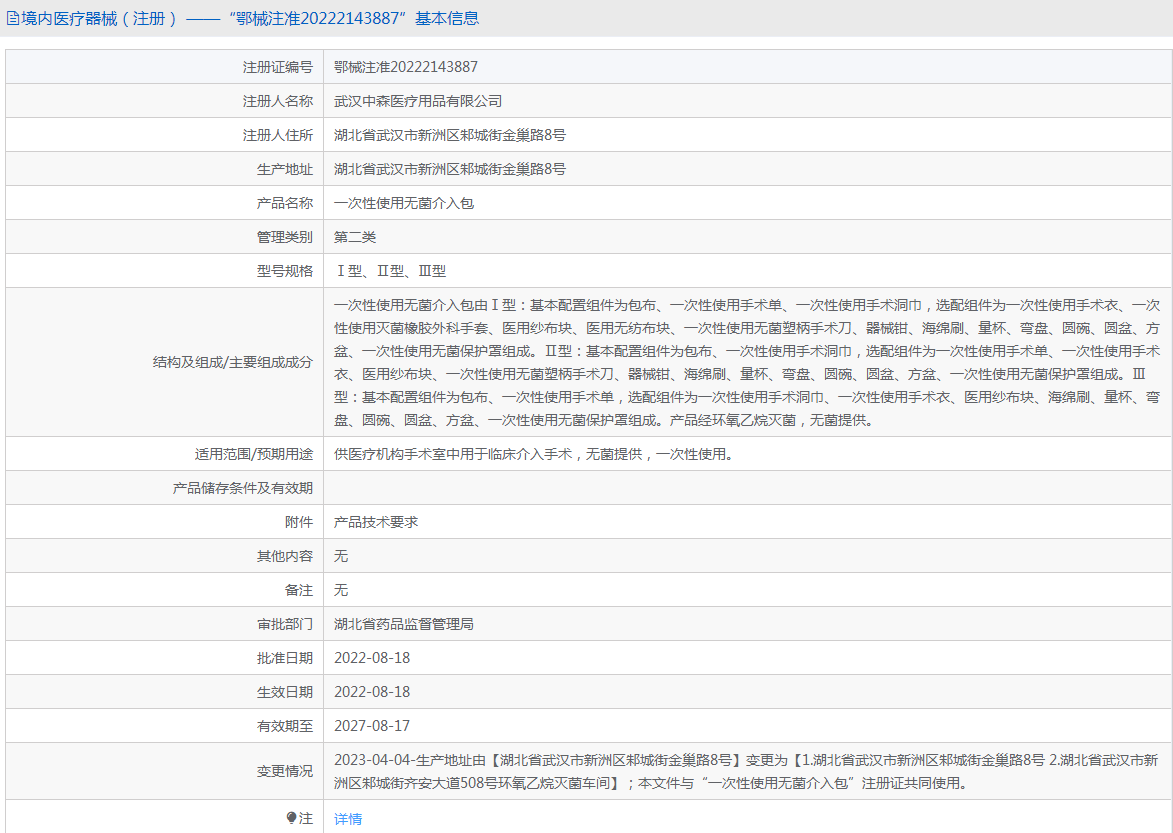Click the 适用范围/预期用途 value text
This screenshot has width=1173, height=833.
click(534, 454)
